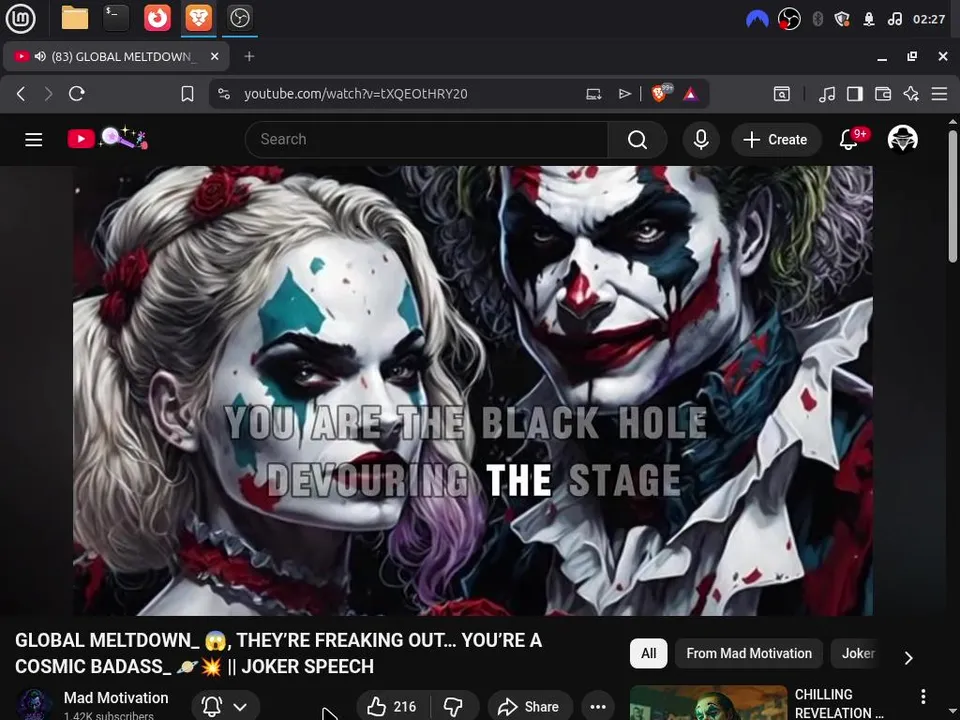The width and height of the screenshot is (960, 720).
Task: Click the video player to pause
Action: tap(473, 391)
